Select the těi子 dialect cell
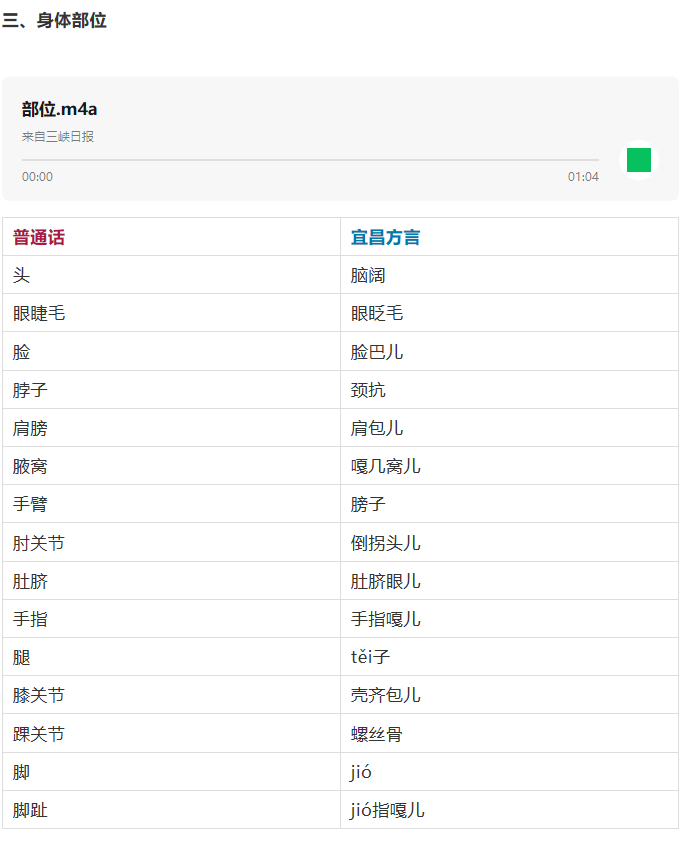This screenshot has height=843, width=683. [369, 658]
